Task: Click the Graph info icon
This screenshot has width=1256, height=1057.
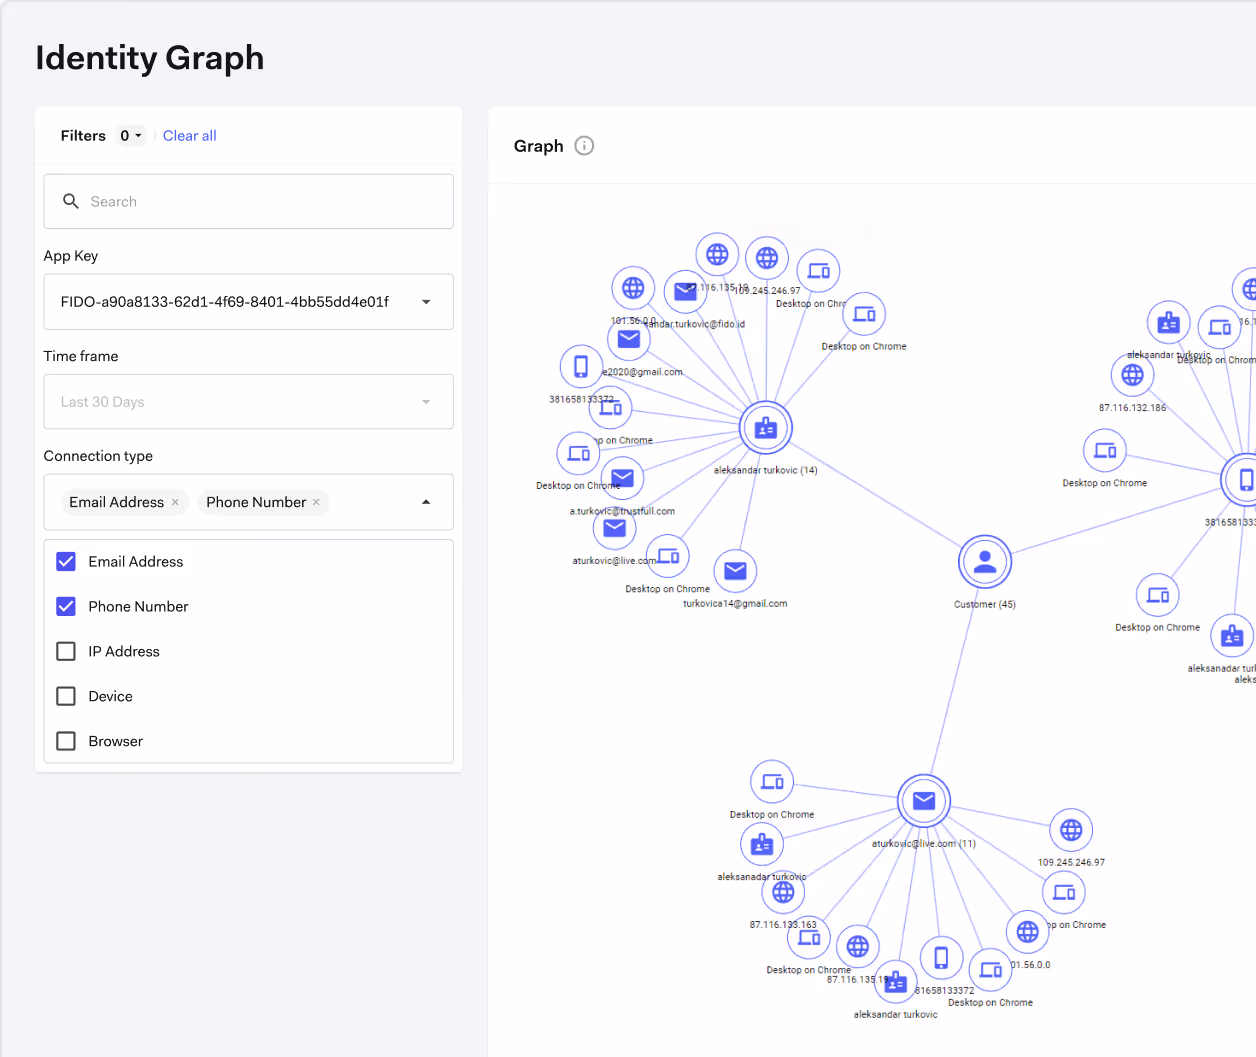Action: click(584, 145)
